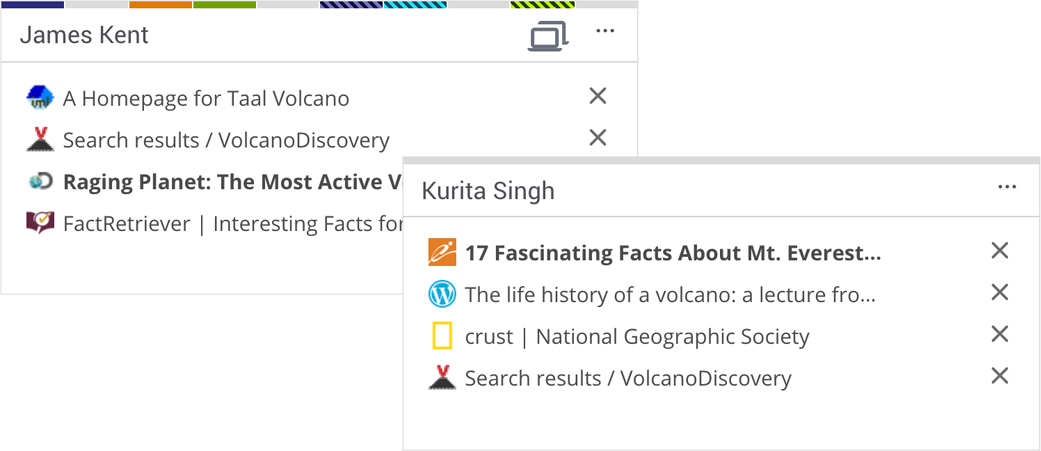
Task: Click the National Geographic yellow frame icon
Action: pyautogui.click(x=442, y=337)
